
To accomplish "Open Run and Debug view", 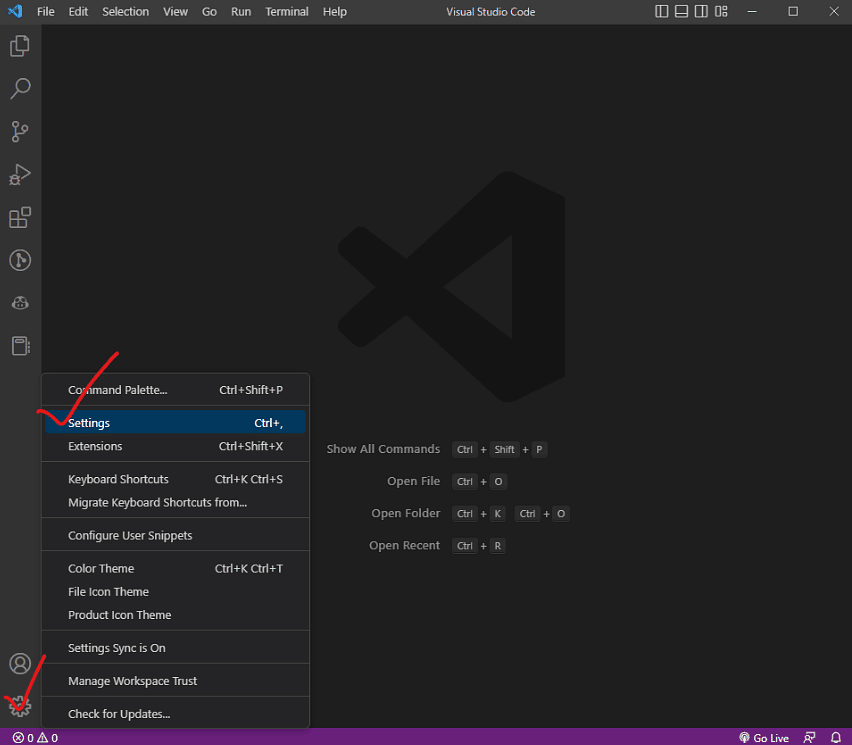I will [20, 174].
